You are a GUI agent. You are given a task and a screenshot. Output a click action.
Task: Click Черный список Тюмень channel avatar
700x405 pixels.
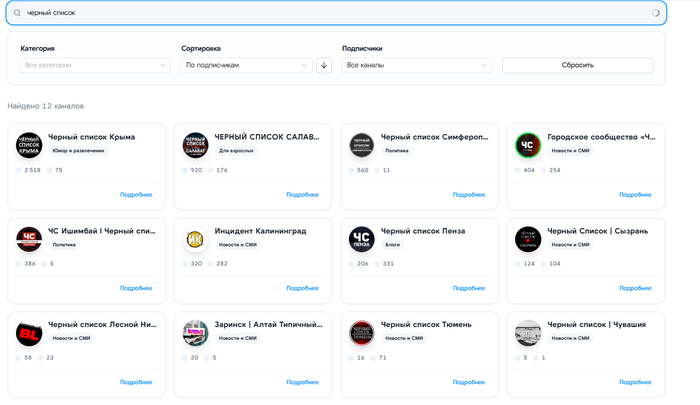click(x=361, y=333)
